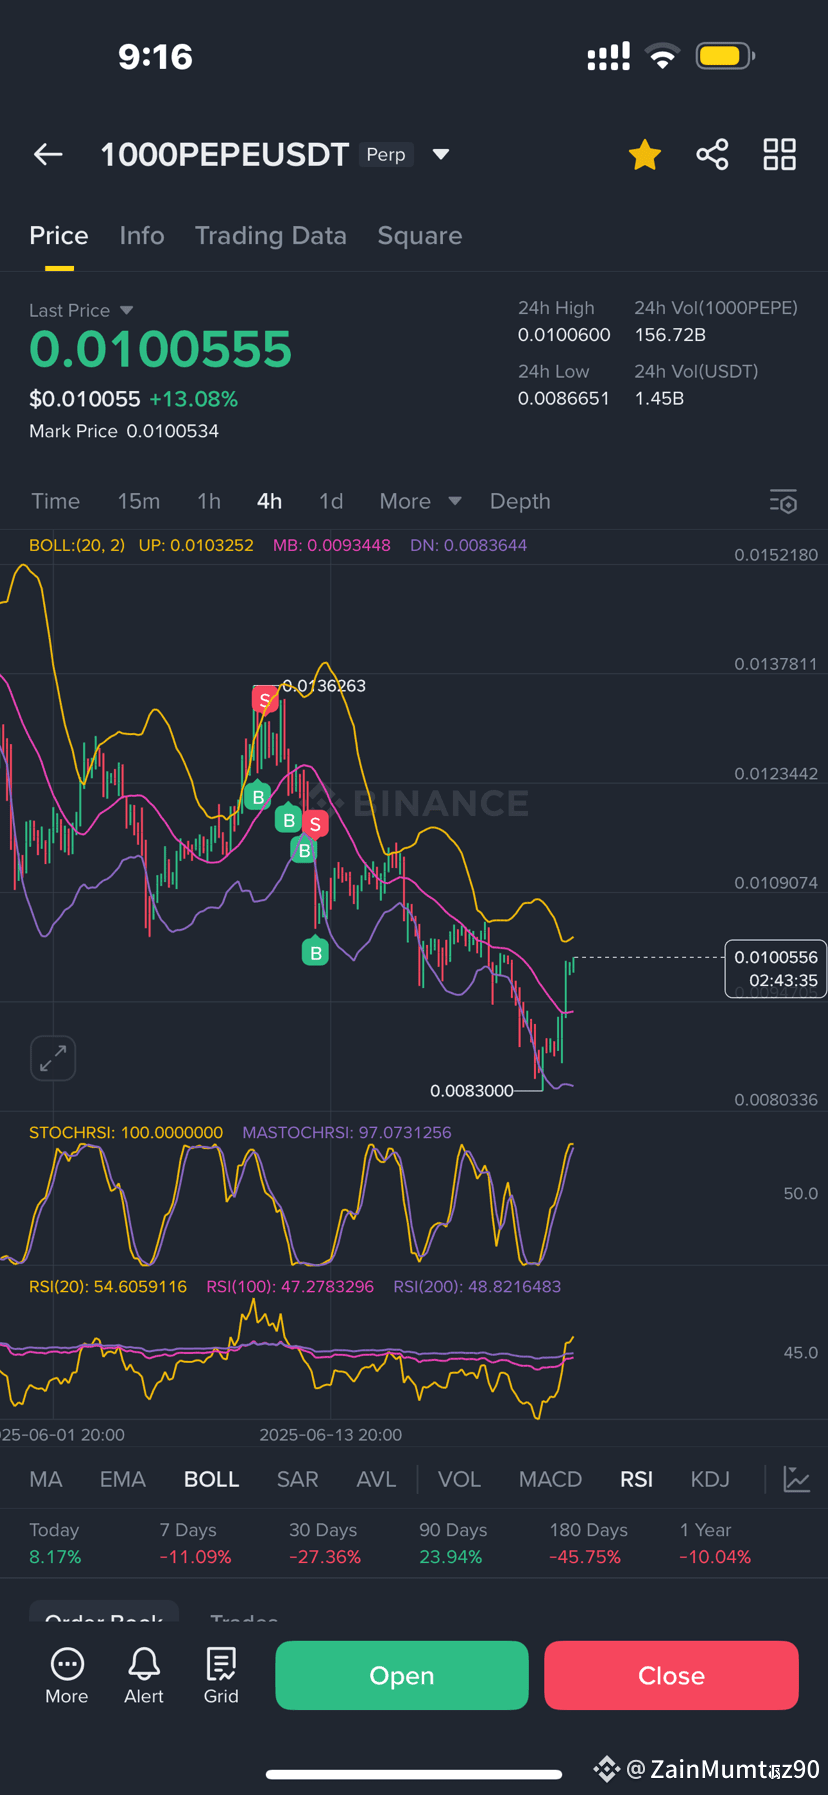This screenshot has width=828, height=1795.
Task: Toggle the RSI sub-indicator
Action: (637, 1479)
